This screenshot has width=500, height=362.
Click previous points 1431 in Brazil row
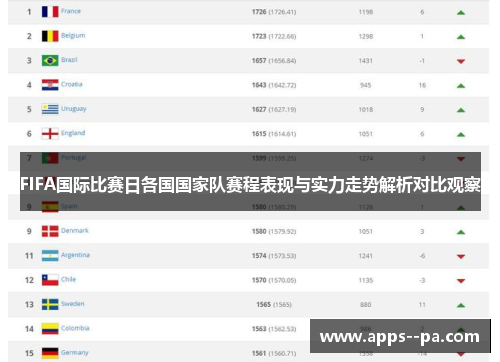[x=366, y=61]
